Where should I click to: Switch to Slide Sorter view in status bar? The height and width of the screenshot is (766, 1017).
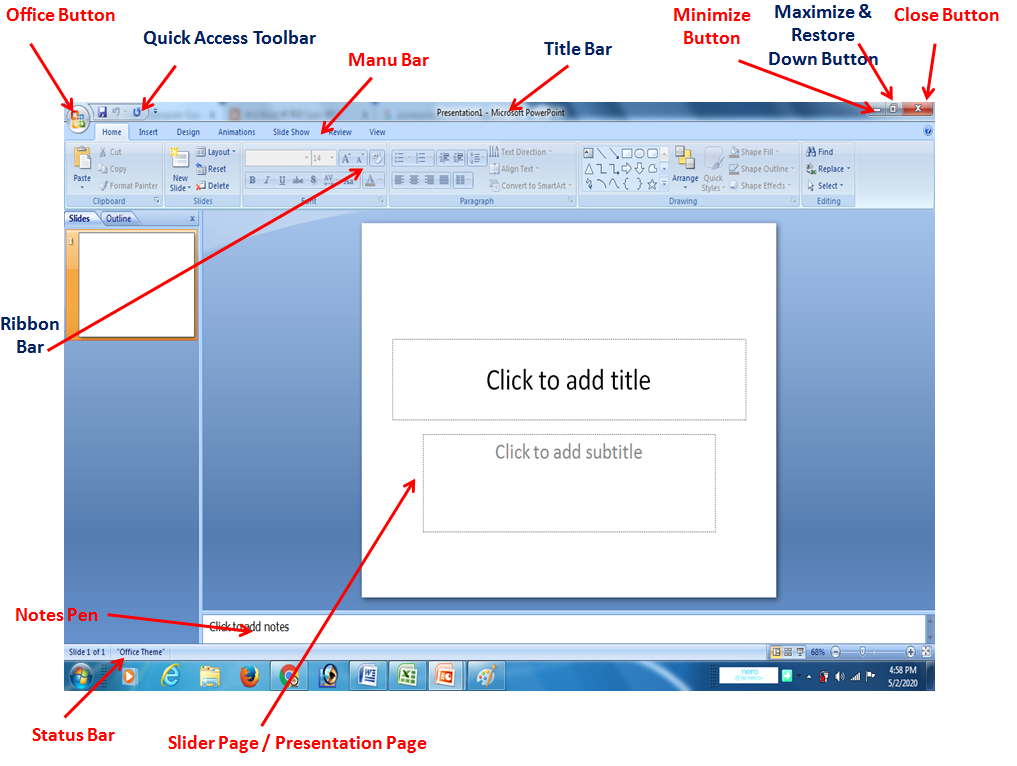click(788, 652)
